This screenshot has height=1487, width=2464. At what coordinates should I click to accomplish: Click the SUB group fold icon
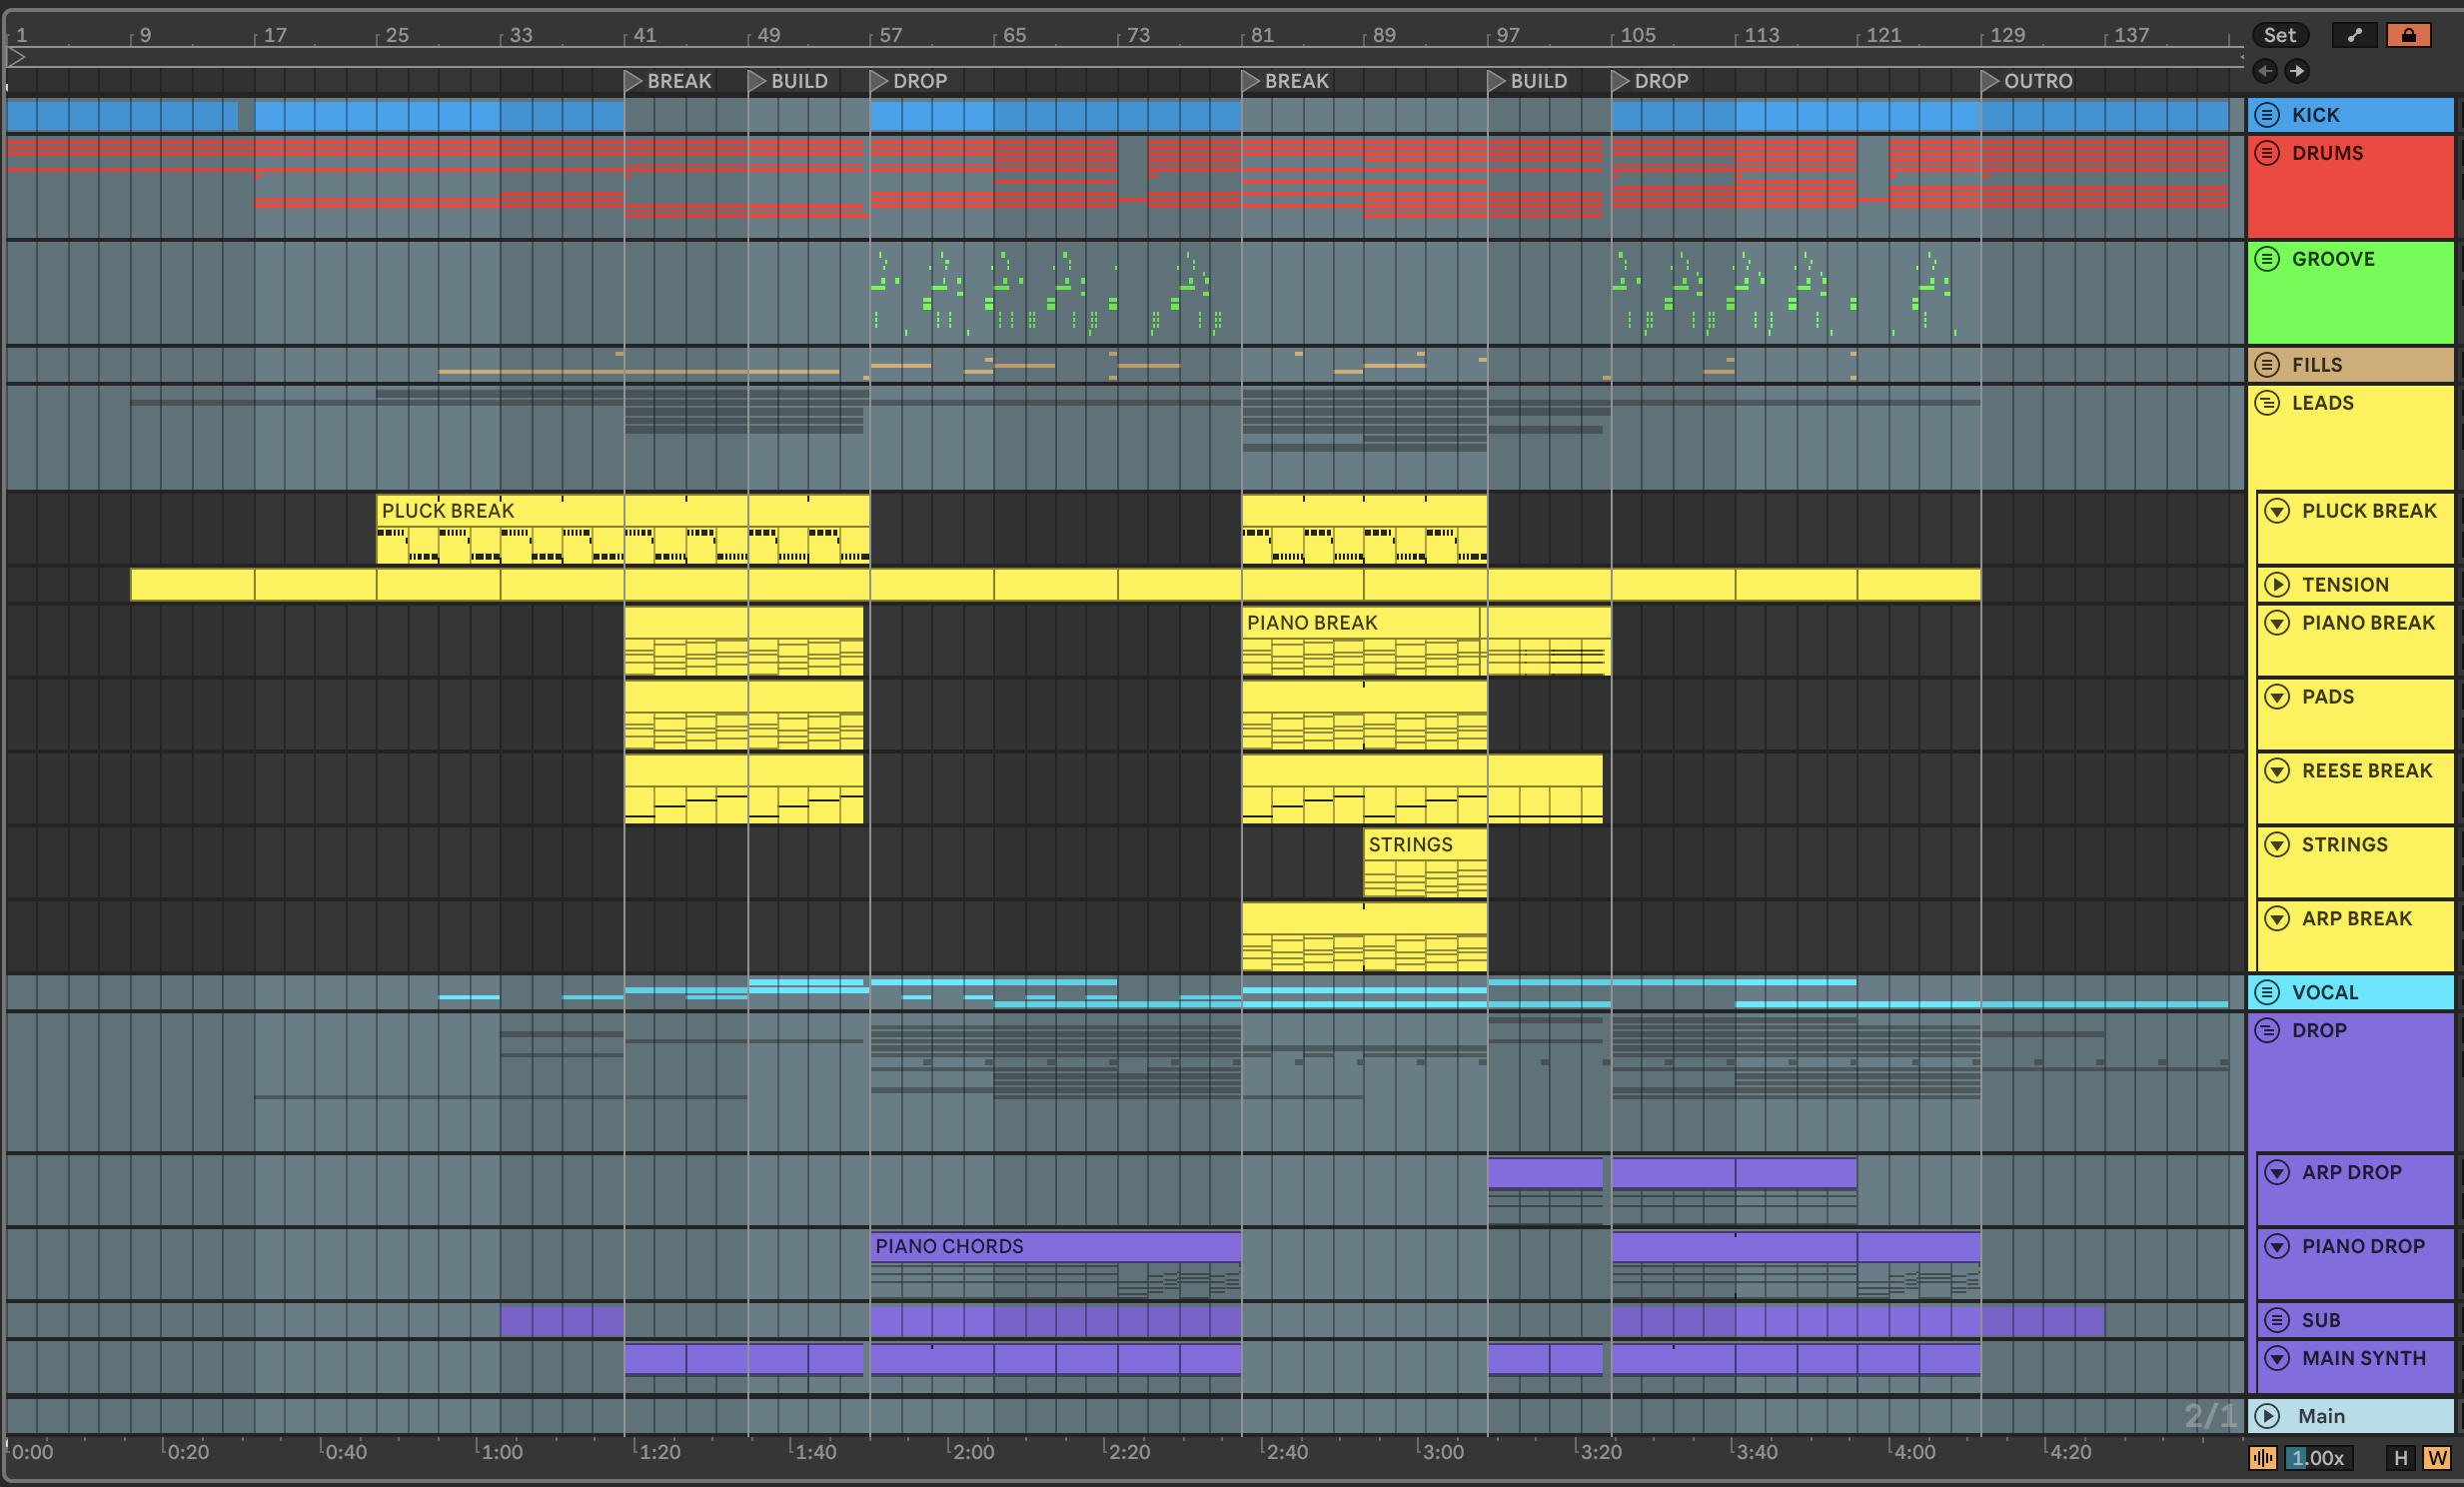pos(2277,1320)
